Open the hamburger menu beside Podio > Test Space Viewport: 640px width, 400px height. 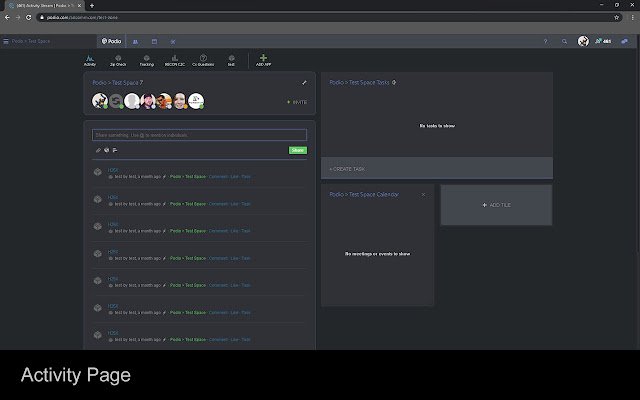6,41
